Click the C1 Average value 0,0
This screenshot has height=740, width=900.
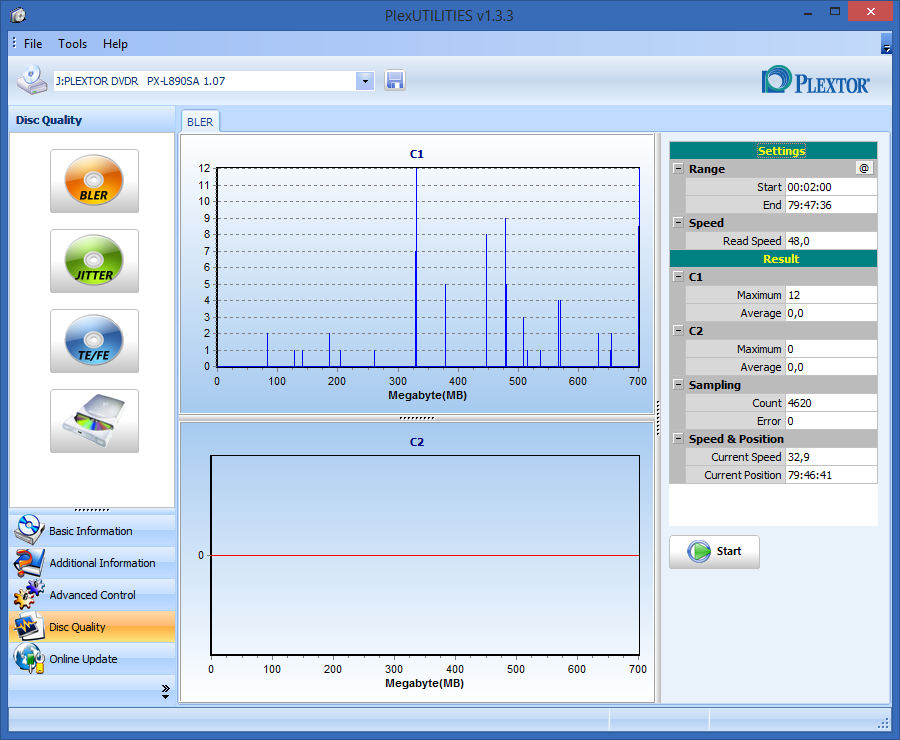(x=831, y=313)
